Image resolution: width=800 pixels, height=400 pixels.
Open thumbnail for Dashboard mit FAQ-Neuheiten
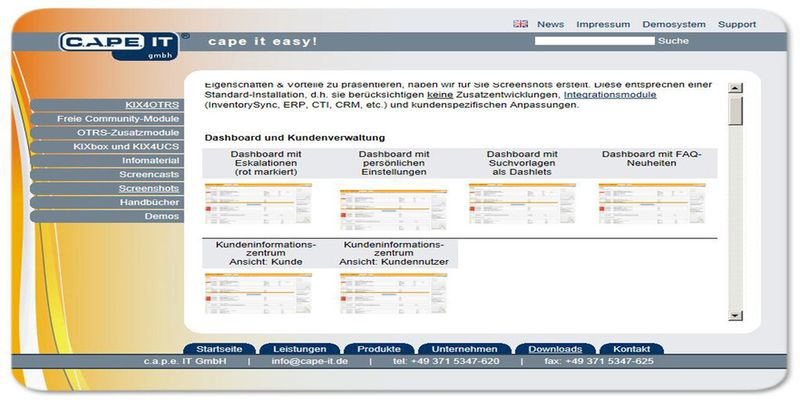652,203
